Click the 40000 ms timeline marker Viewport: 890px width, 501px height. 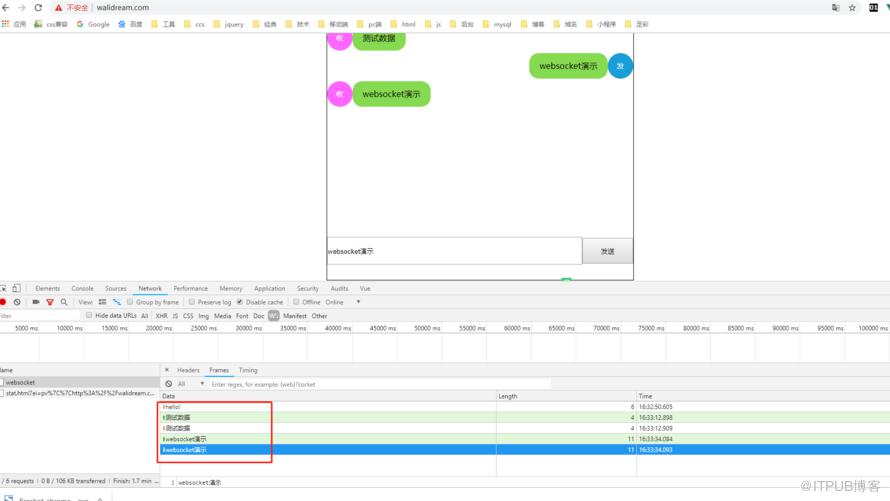point(337,328)
